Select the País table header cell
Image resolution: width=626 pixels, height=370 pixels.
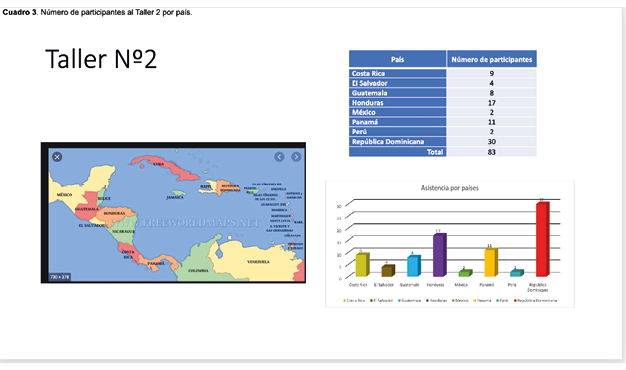pos(398,59)
